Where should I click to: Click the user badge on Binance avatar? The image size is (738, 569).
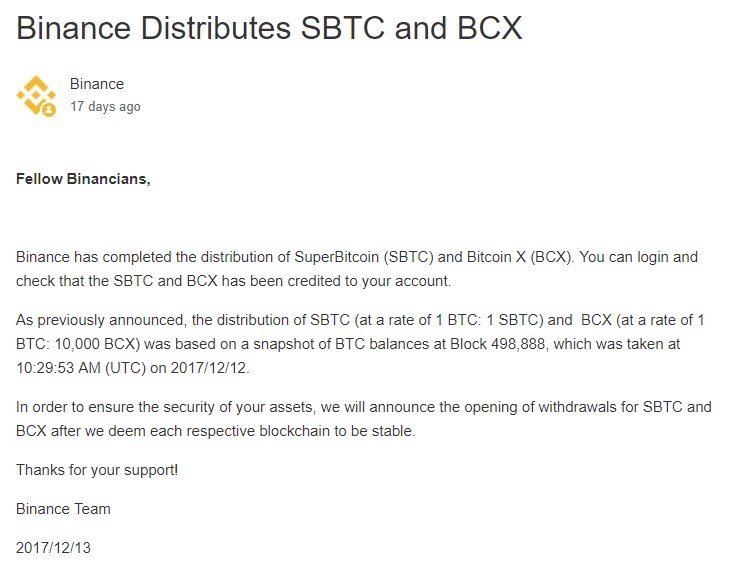(49, 110)
